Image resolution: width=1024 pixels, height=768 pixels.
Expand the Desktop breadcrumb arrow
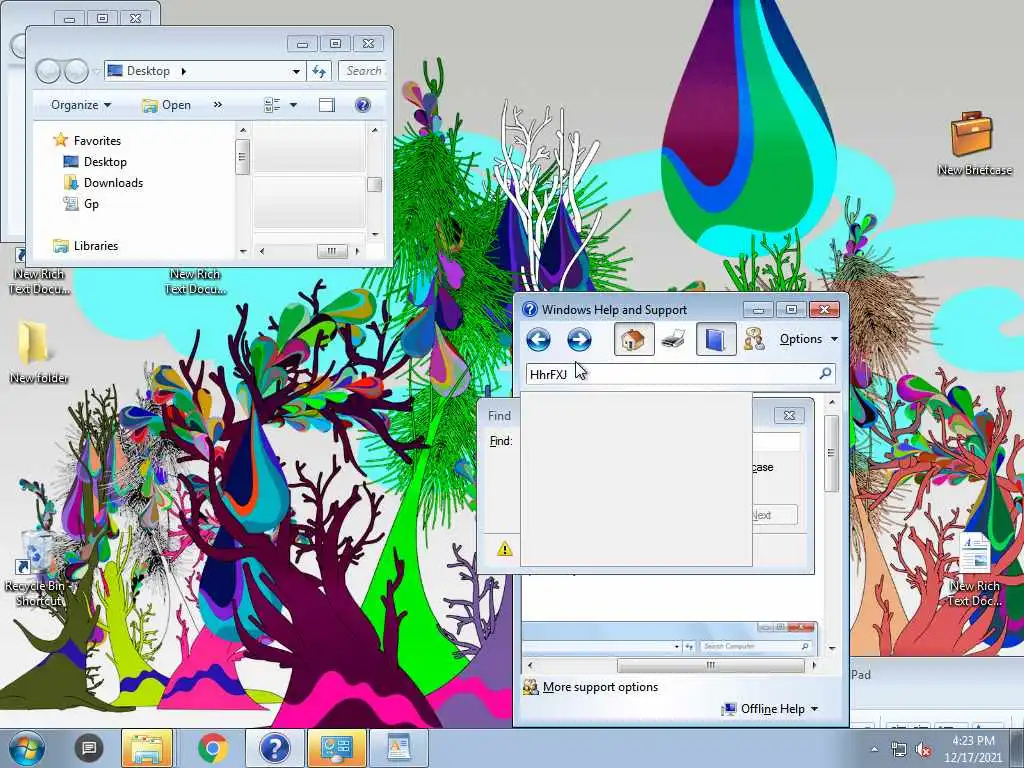[184, 71]
